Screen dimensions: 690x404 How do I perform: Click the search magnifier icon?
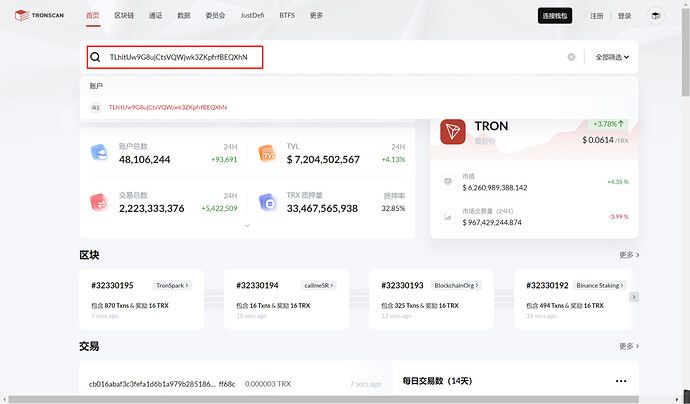(x=95, y=57)
